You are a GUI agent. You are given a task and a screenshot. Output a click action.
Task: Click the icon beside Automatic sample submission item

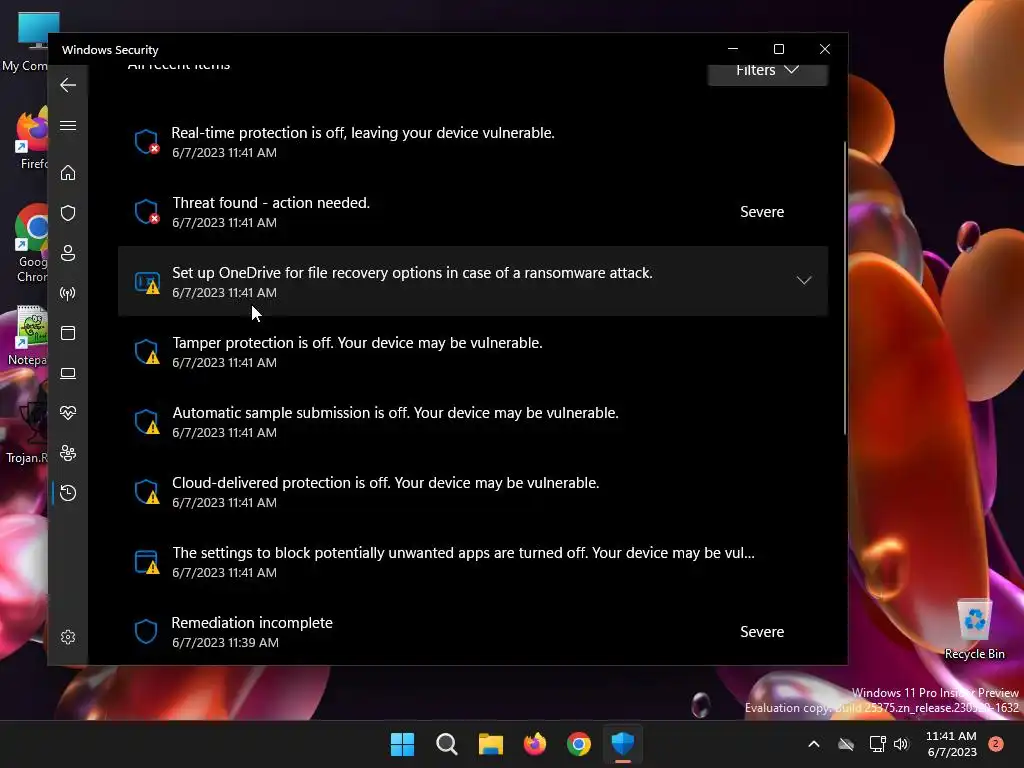click(x=146, y=421)
